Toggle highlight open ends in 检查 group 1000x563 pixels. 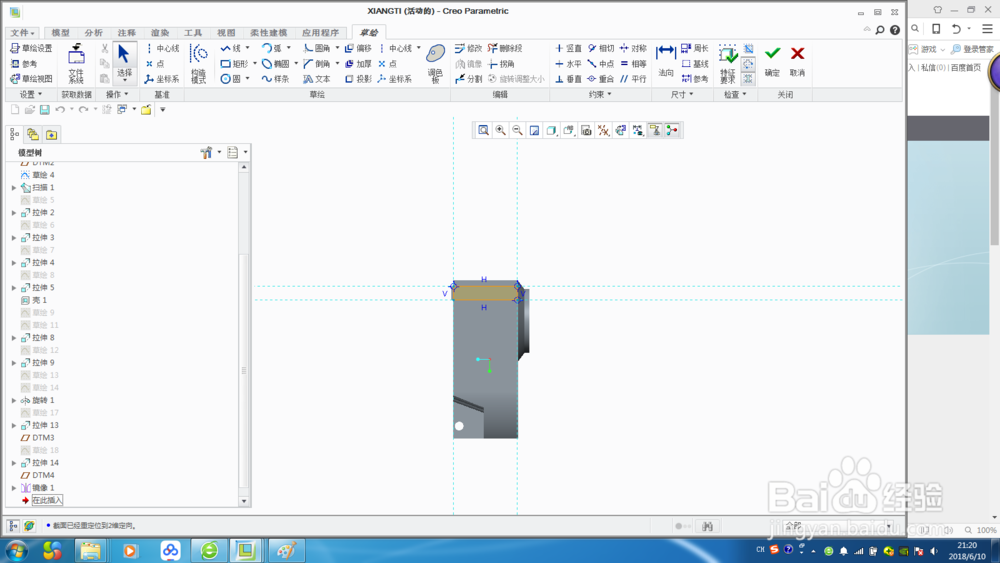749,64
